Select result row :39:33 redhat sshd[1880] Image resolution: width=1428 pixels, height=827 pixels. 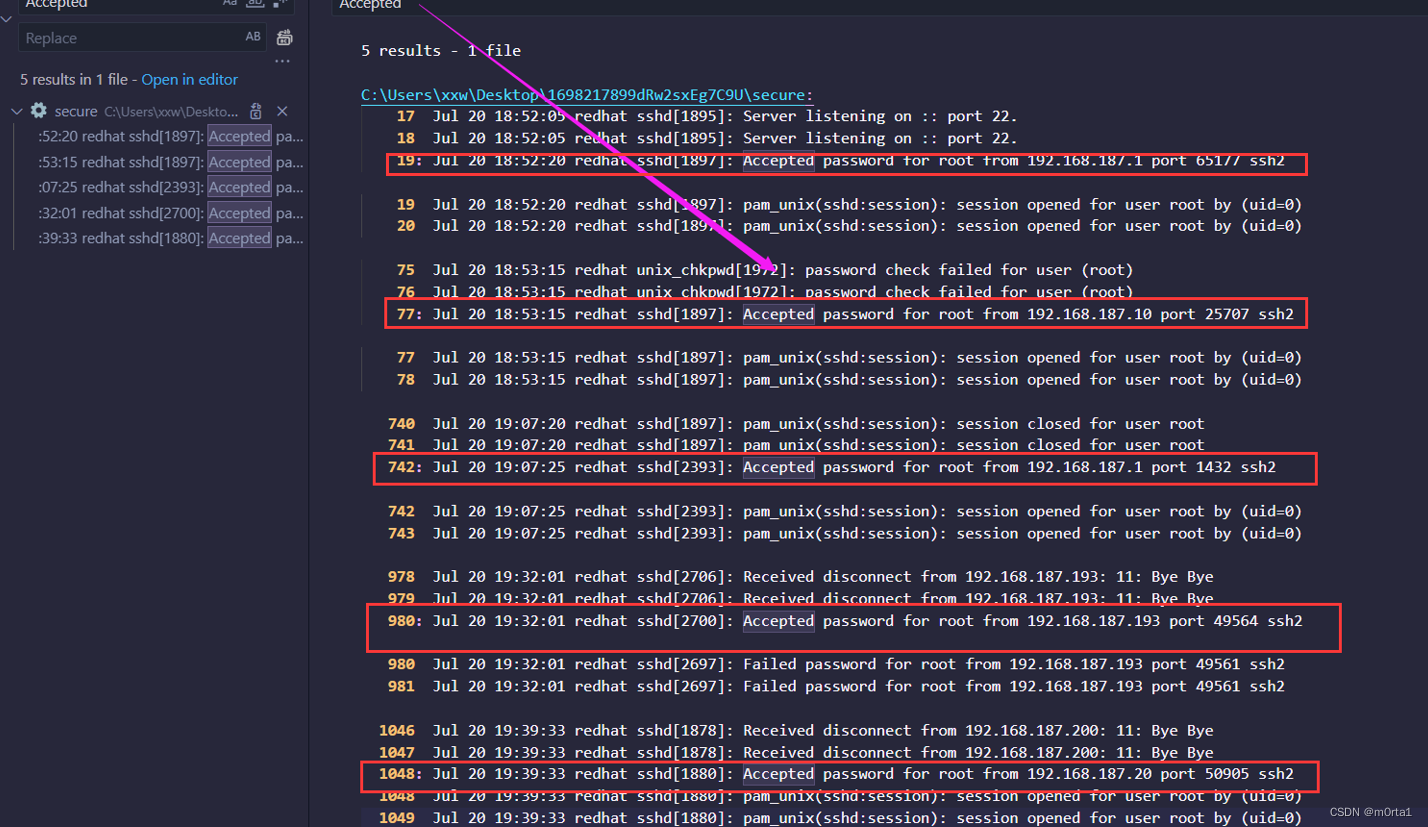[171, 238]
